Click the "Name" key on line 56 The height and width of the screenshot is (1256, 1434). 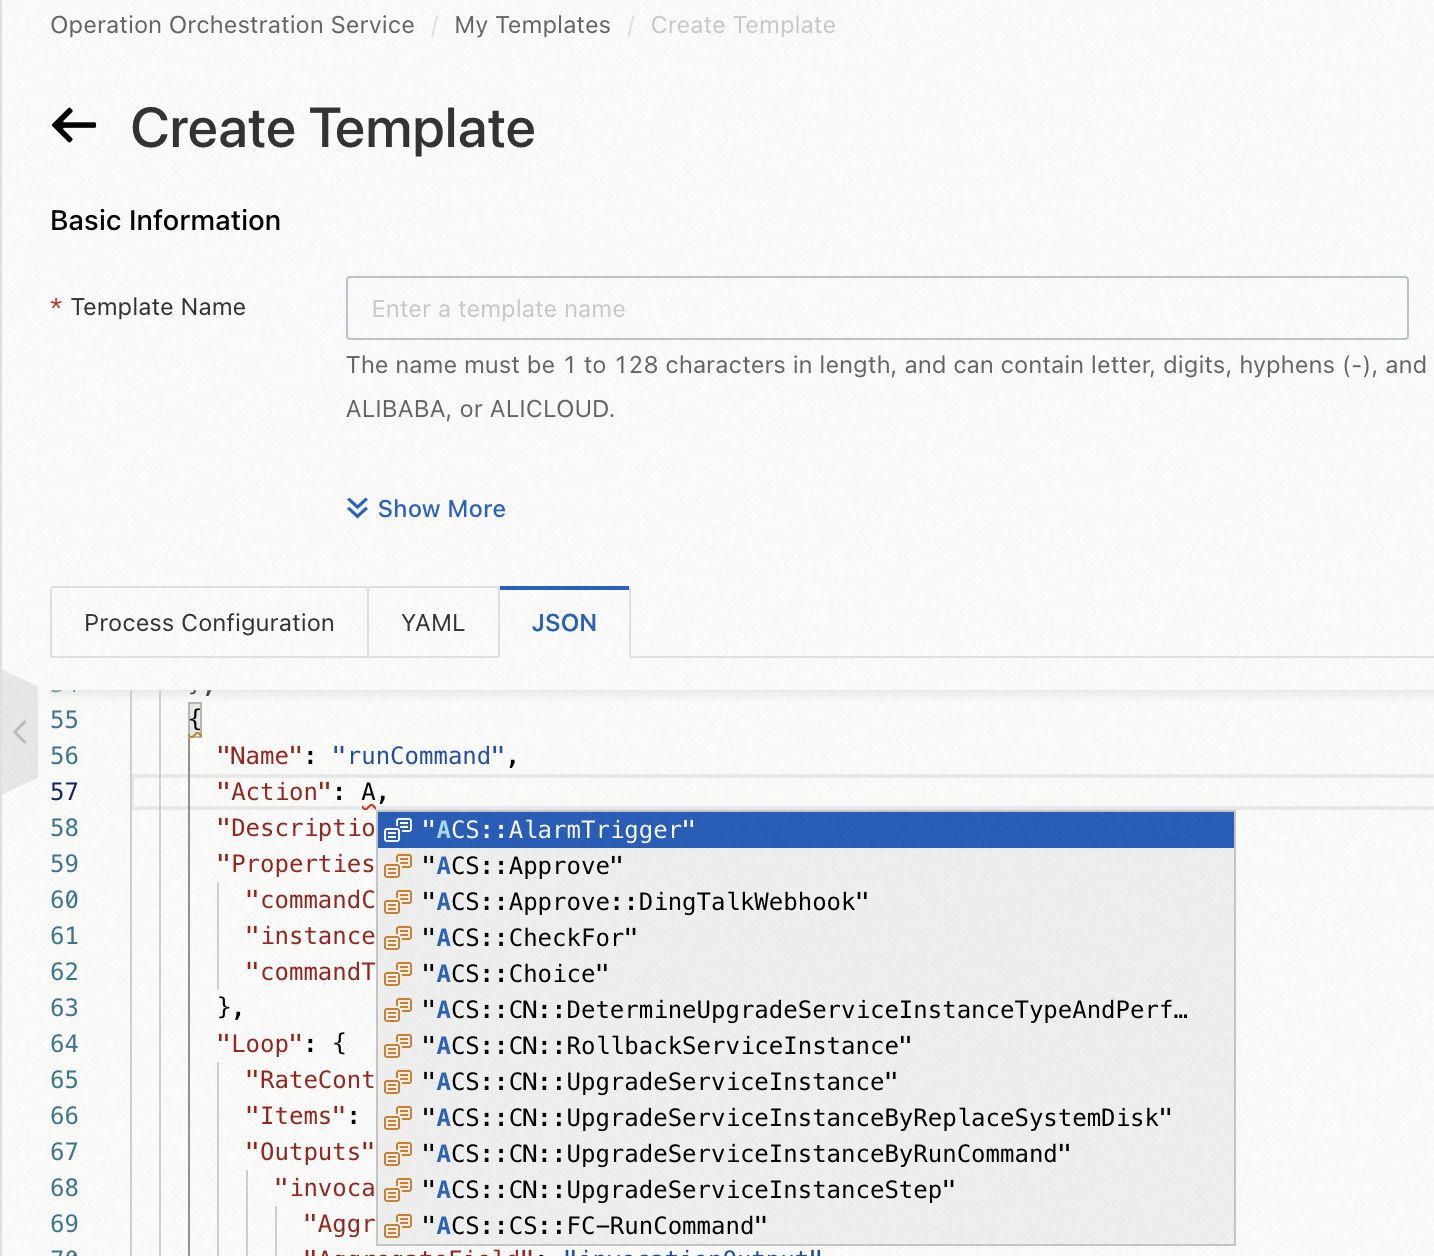[260, 756]
